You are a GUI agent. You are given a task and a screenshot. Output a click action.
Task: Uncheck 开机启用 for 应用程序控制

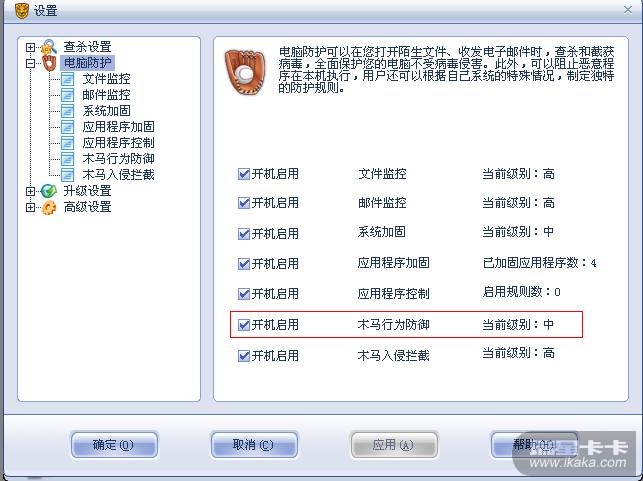(244, 294)
